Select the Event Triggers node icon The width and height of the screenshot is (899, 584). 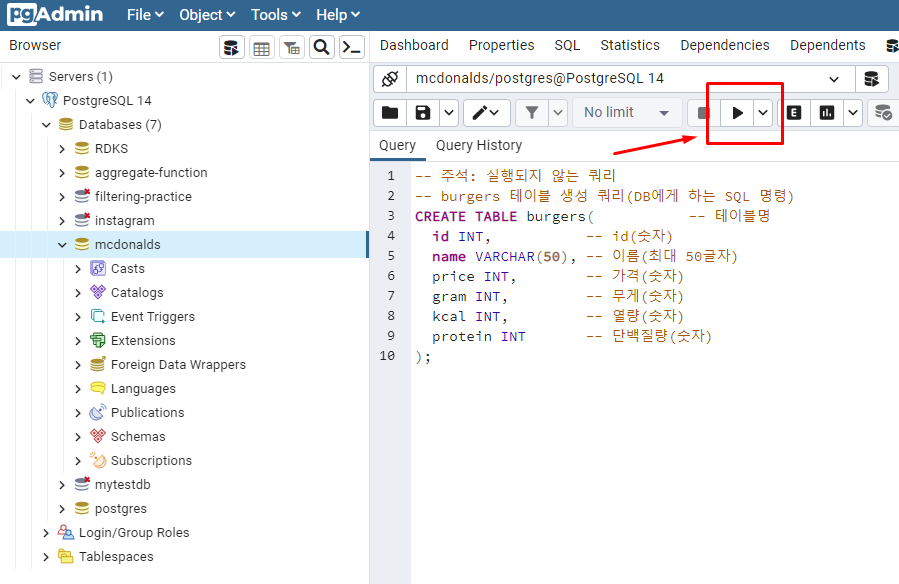tap(98, 316)
